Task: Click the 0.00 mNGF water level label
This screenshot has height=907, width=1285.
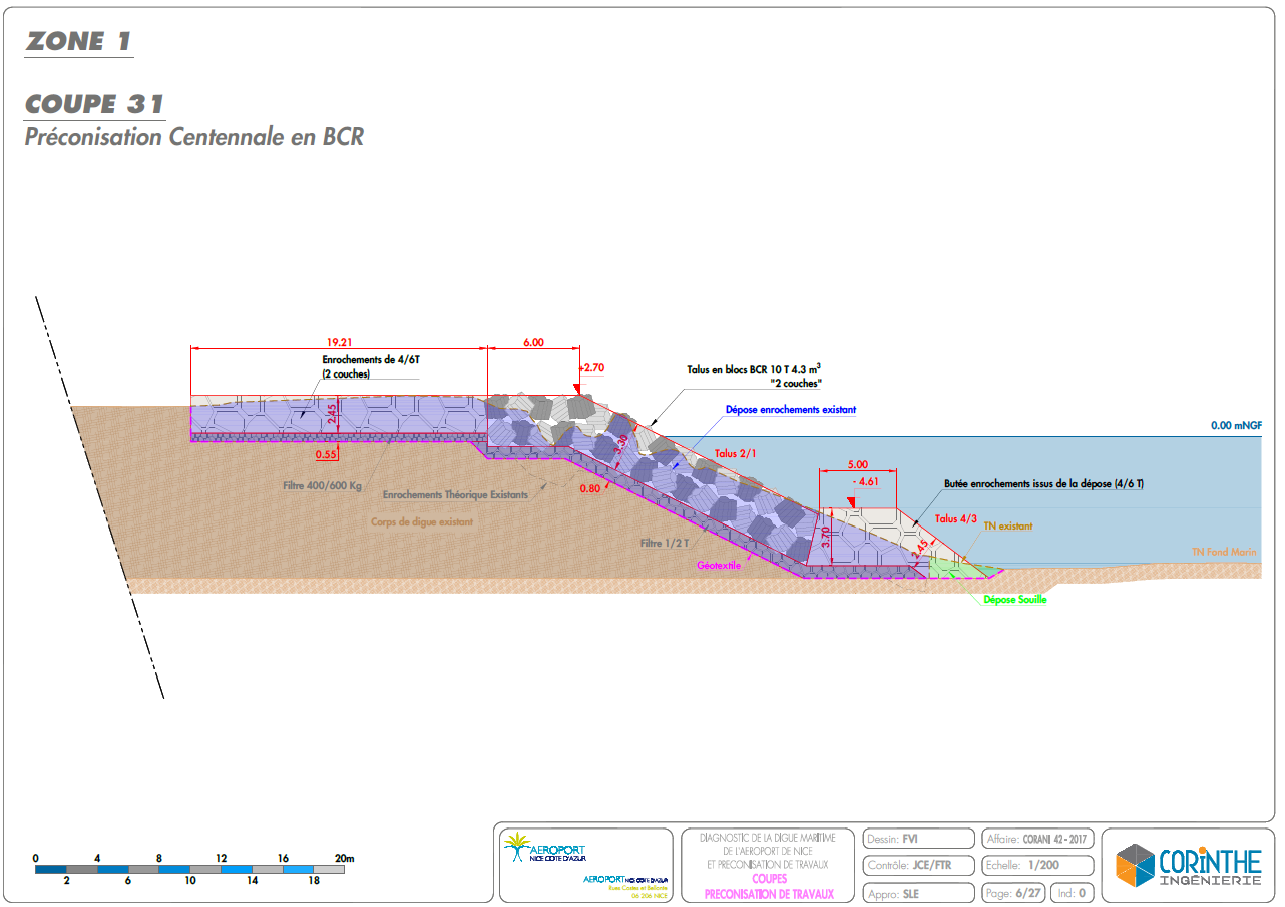Action: pyautogui.click(x=1237, y=425)
